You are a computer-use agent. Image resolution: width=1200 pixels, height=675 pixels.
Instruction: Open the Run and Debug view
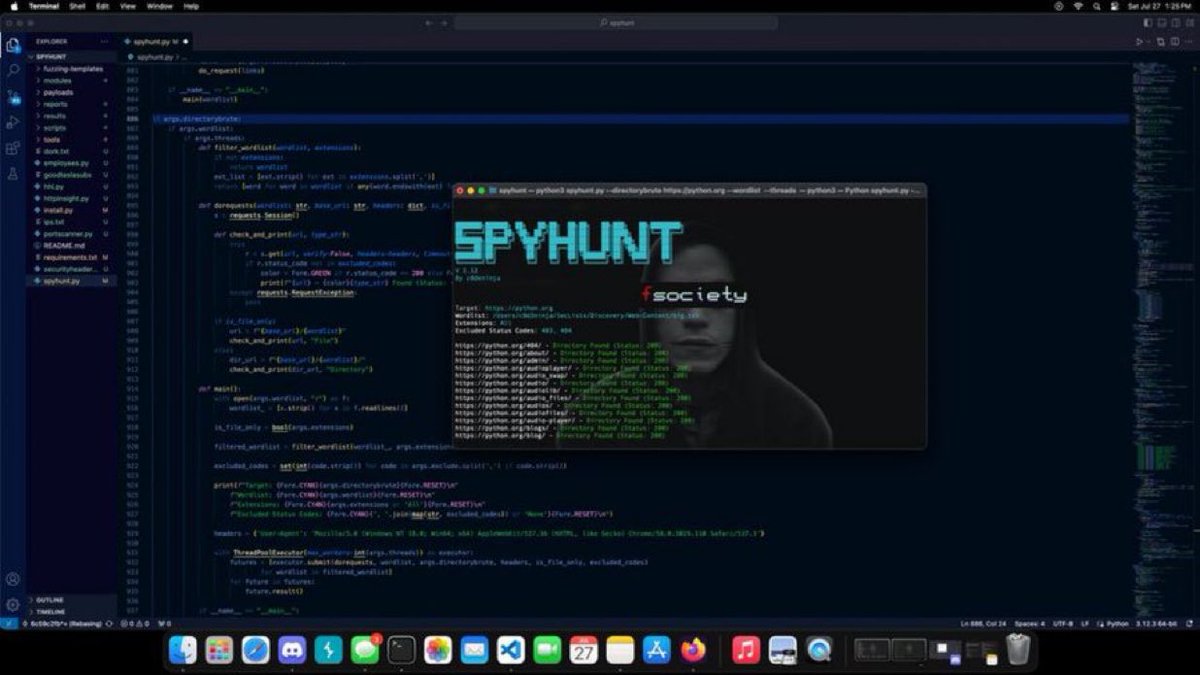tap(12, 122)
